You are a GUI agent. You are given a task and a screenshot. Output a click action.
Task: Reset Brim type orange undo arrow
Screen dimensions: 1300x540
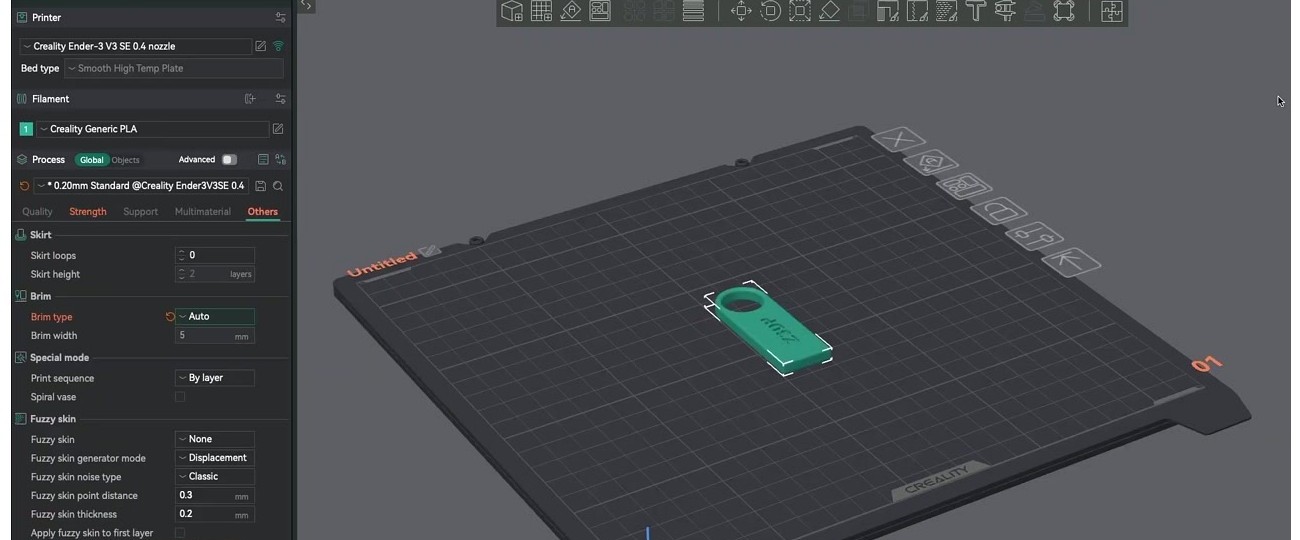(170, 316)
